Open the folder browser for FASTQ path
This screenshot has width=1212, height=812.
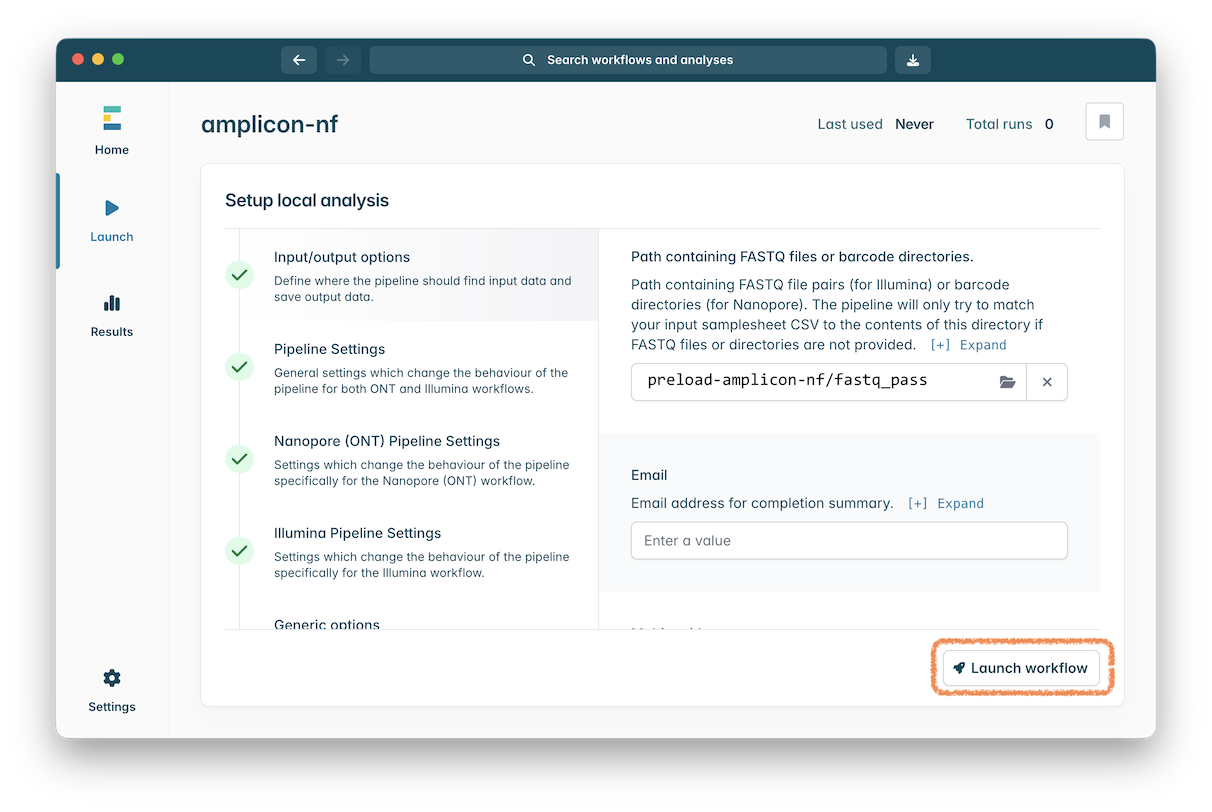1007,382
